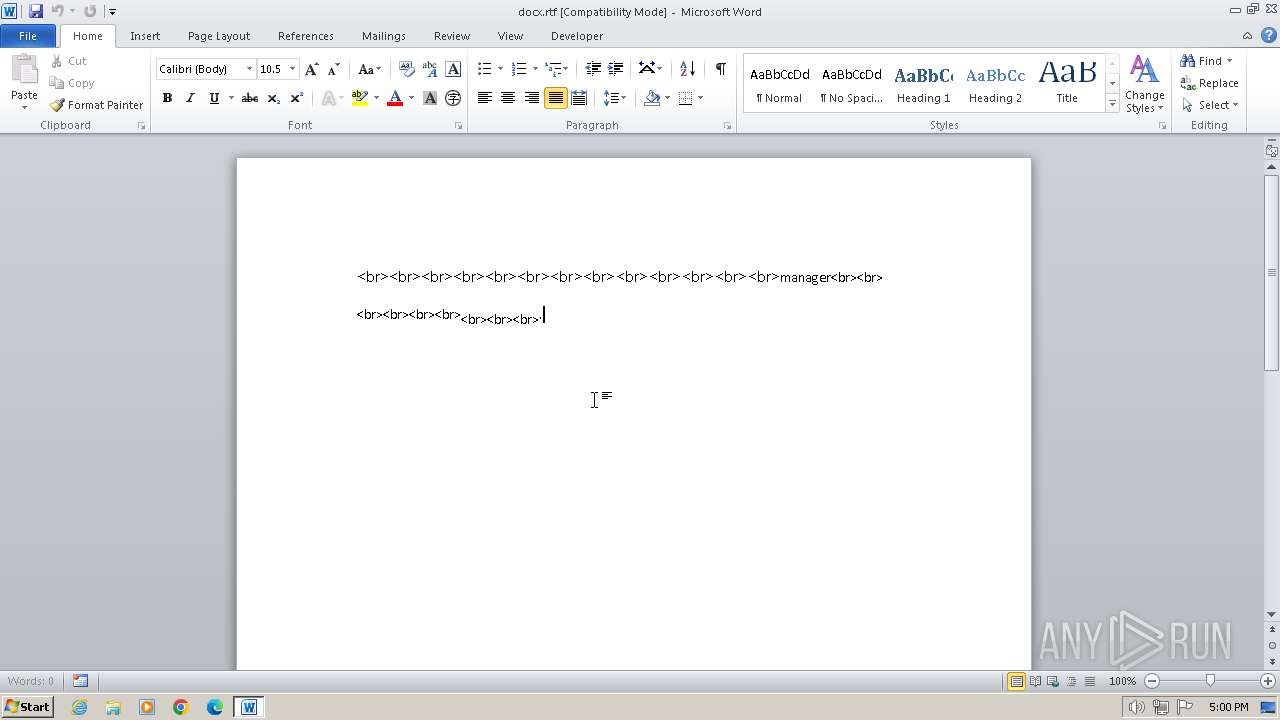Screen dimensions: 1280x720
Task: Open Change Case dropdown
Action: tap(369, 69)
